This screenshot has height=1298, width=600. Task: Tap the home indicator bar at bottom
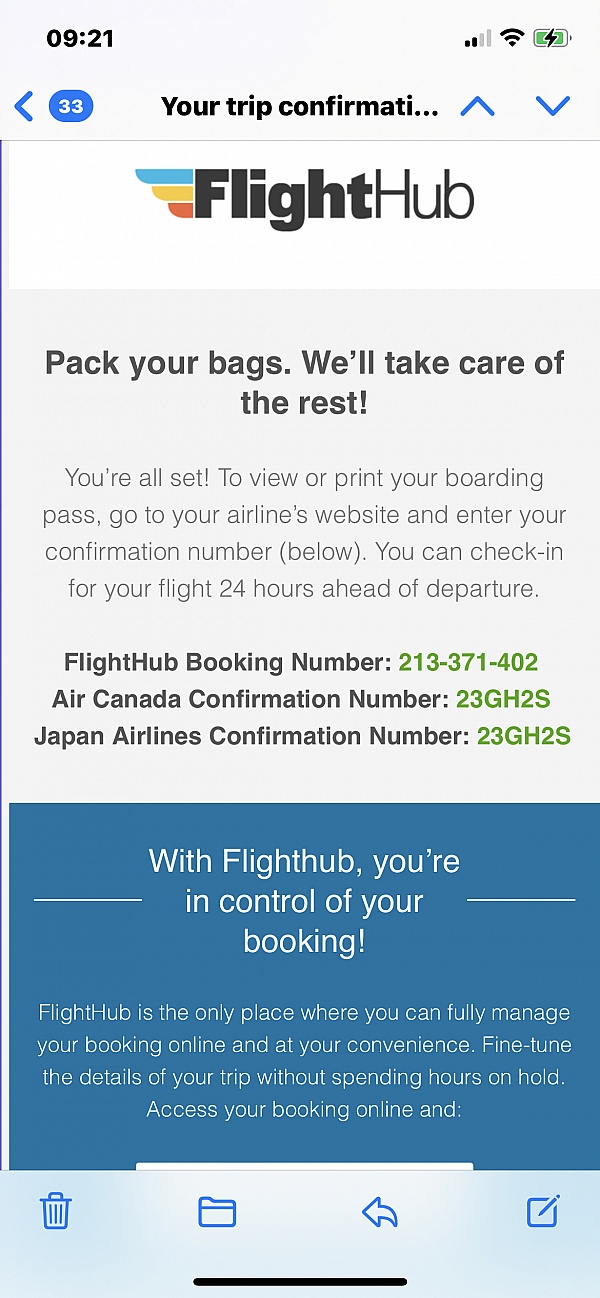coord(300,1280)
